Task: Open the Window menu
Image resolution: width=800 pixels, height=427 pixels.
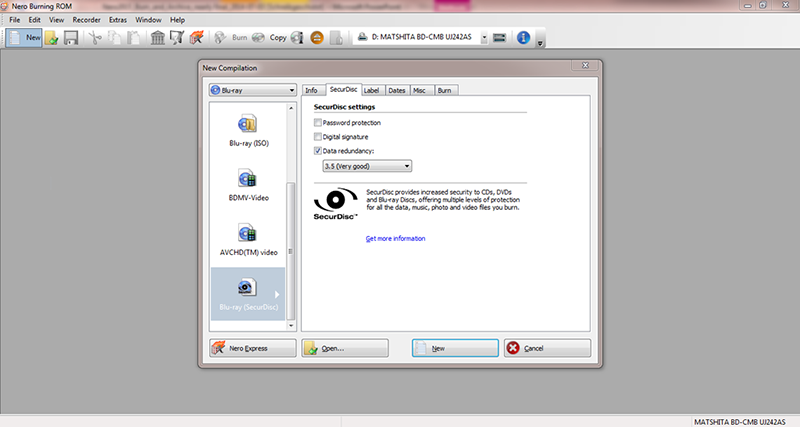Action: 148,20
